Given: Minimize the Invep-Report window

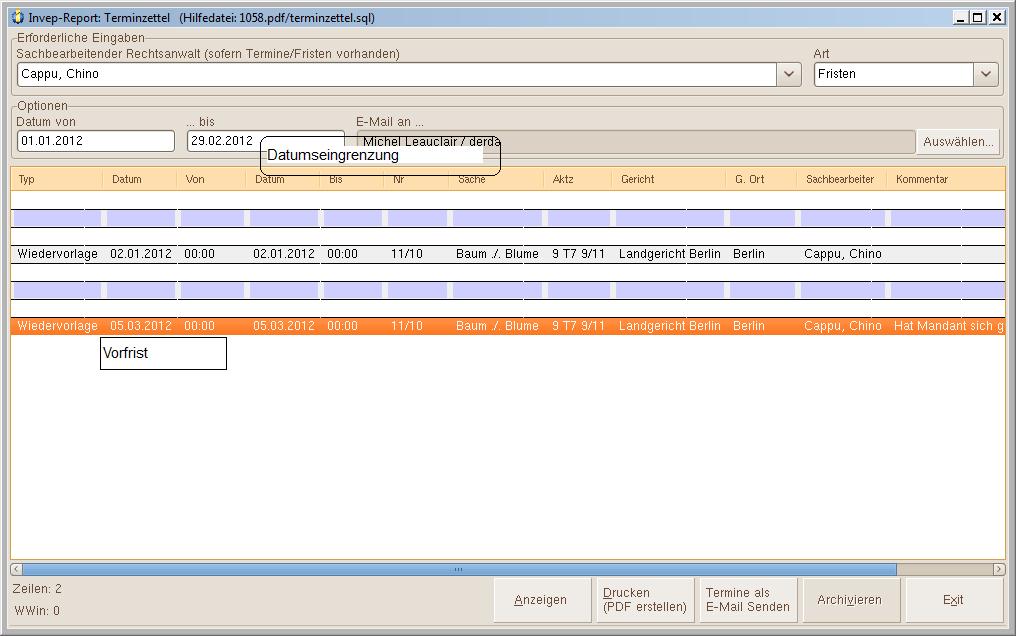Looking at the screenshot, I should click(961, 17).
